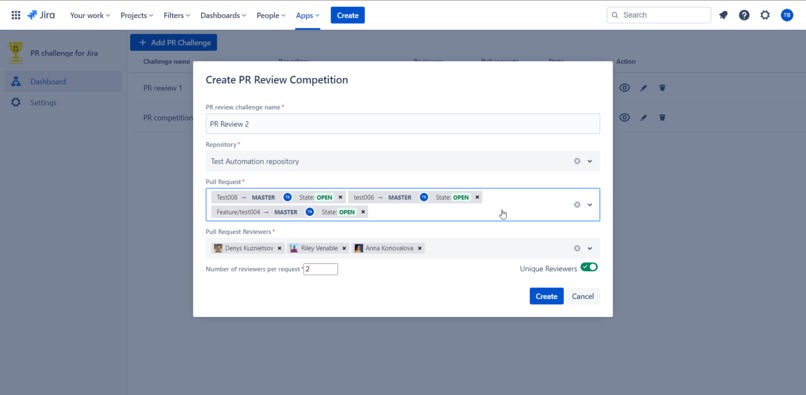Expand the Pull Request Reviewers dropdown

pyautogui.click(x=590, y=248)
